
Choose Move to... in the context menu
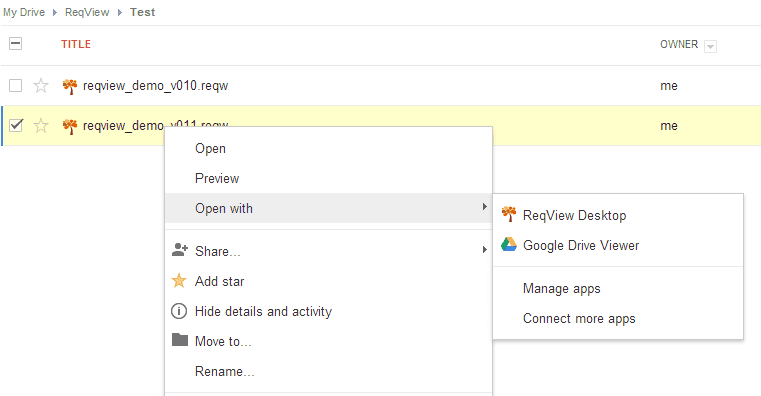pos(329,341)
